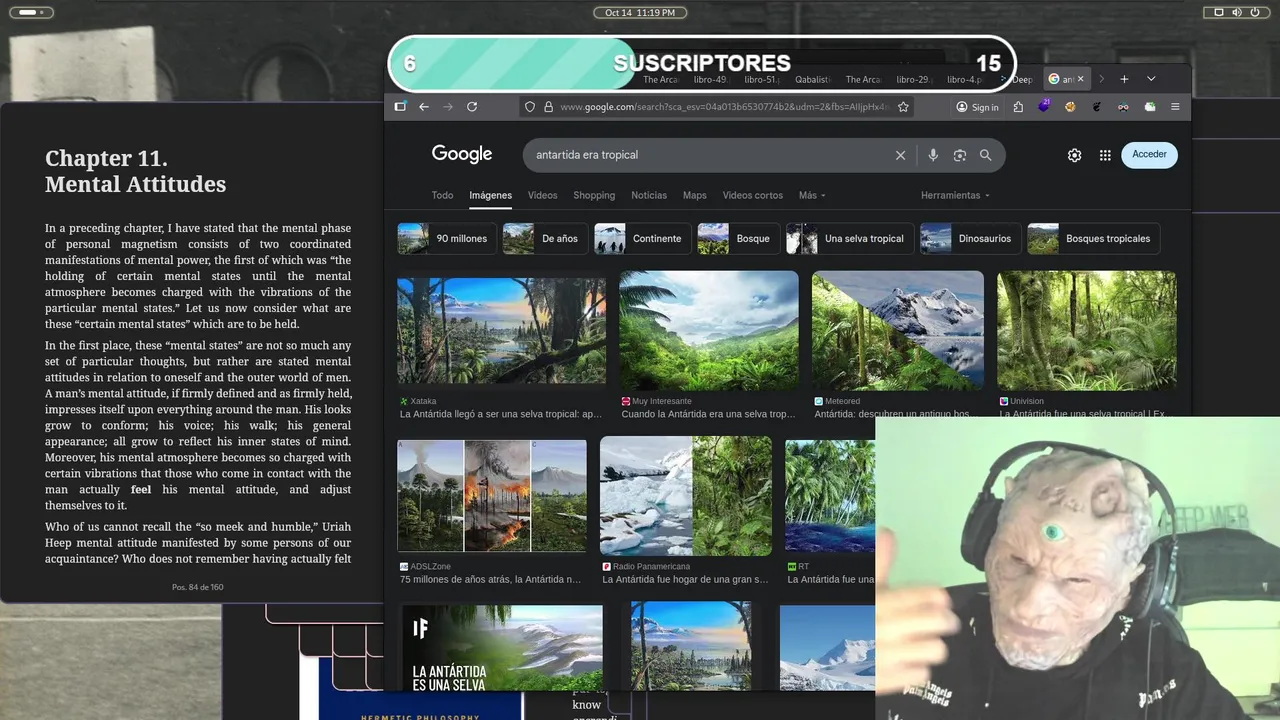Screen dimensions: 1280x720
Task: Toggle the Firefox sidebar icon
Action: (400, 107)
